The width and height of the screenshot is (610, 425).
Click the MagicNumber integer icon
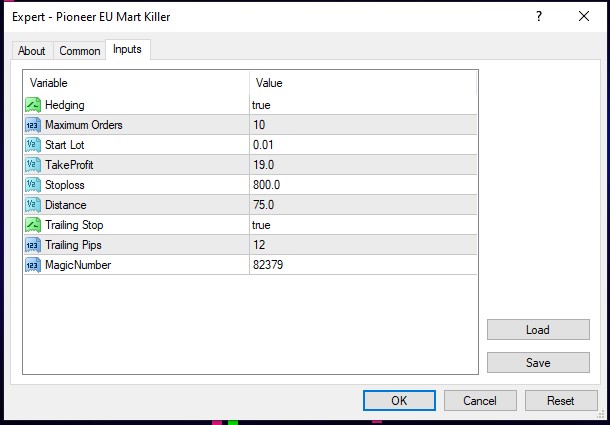point(33,265)
